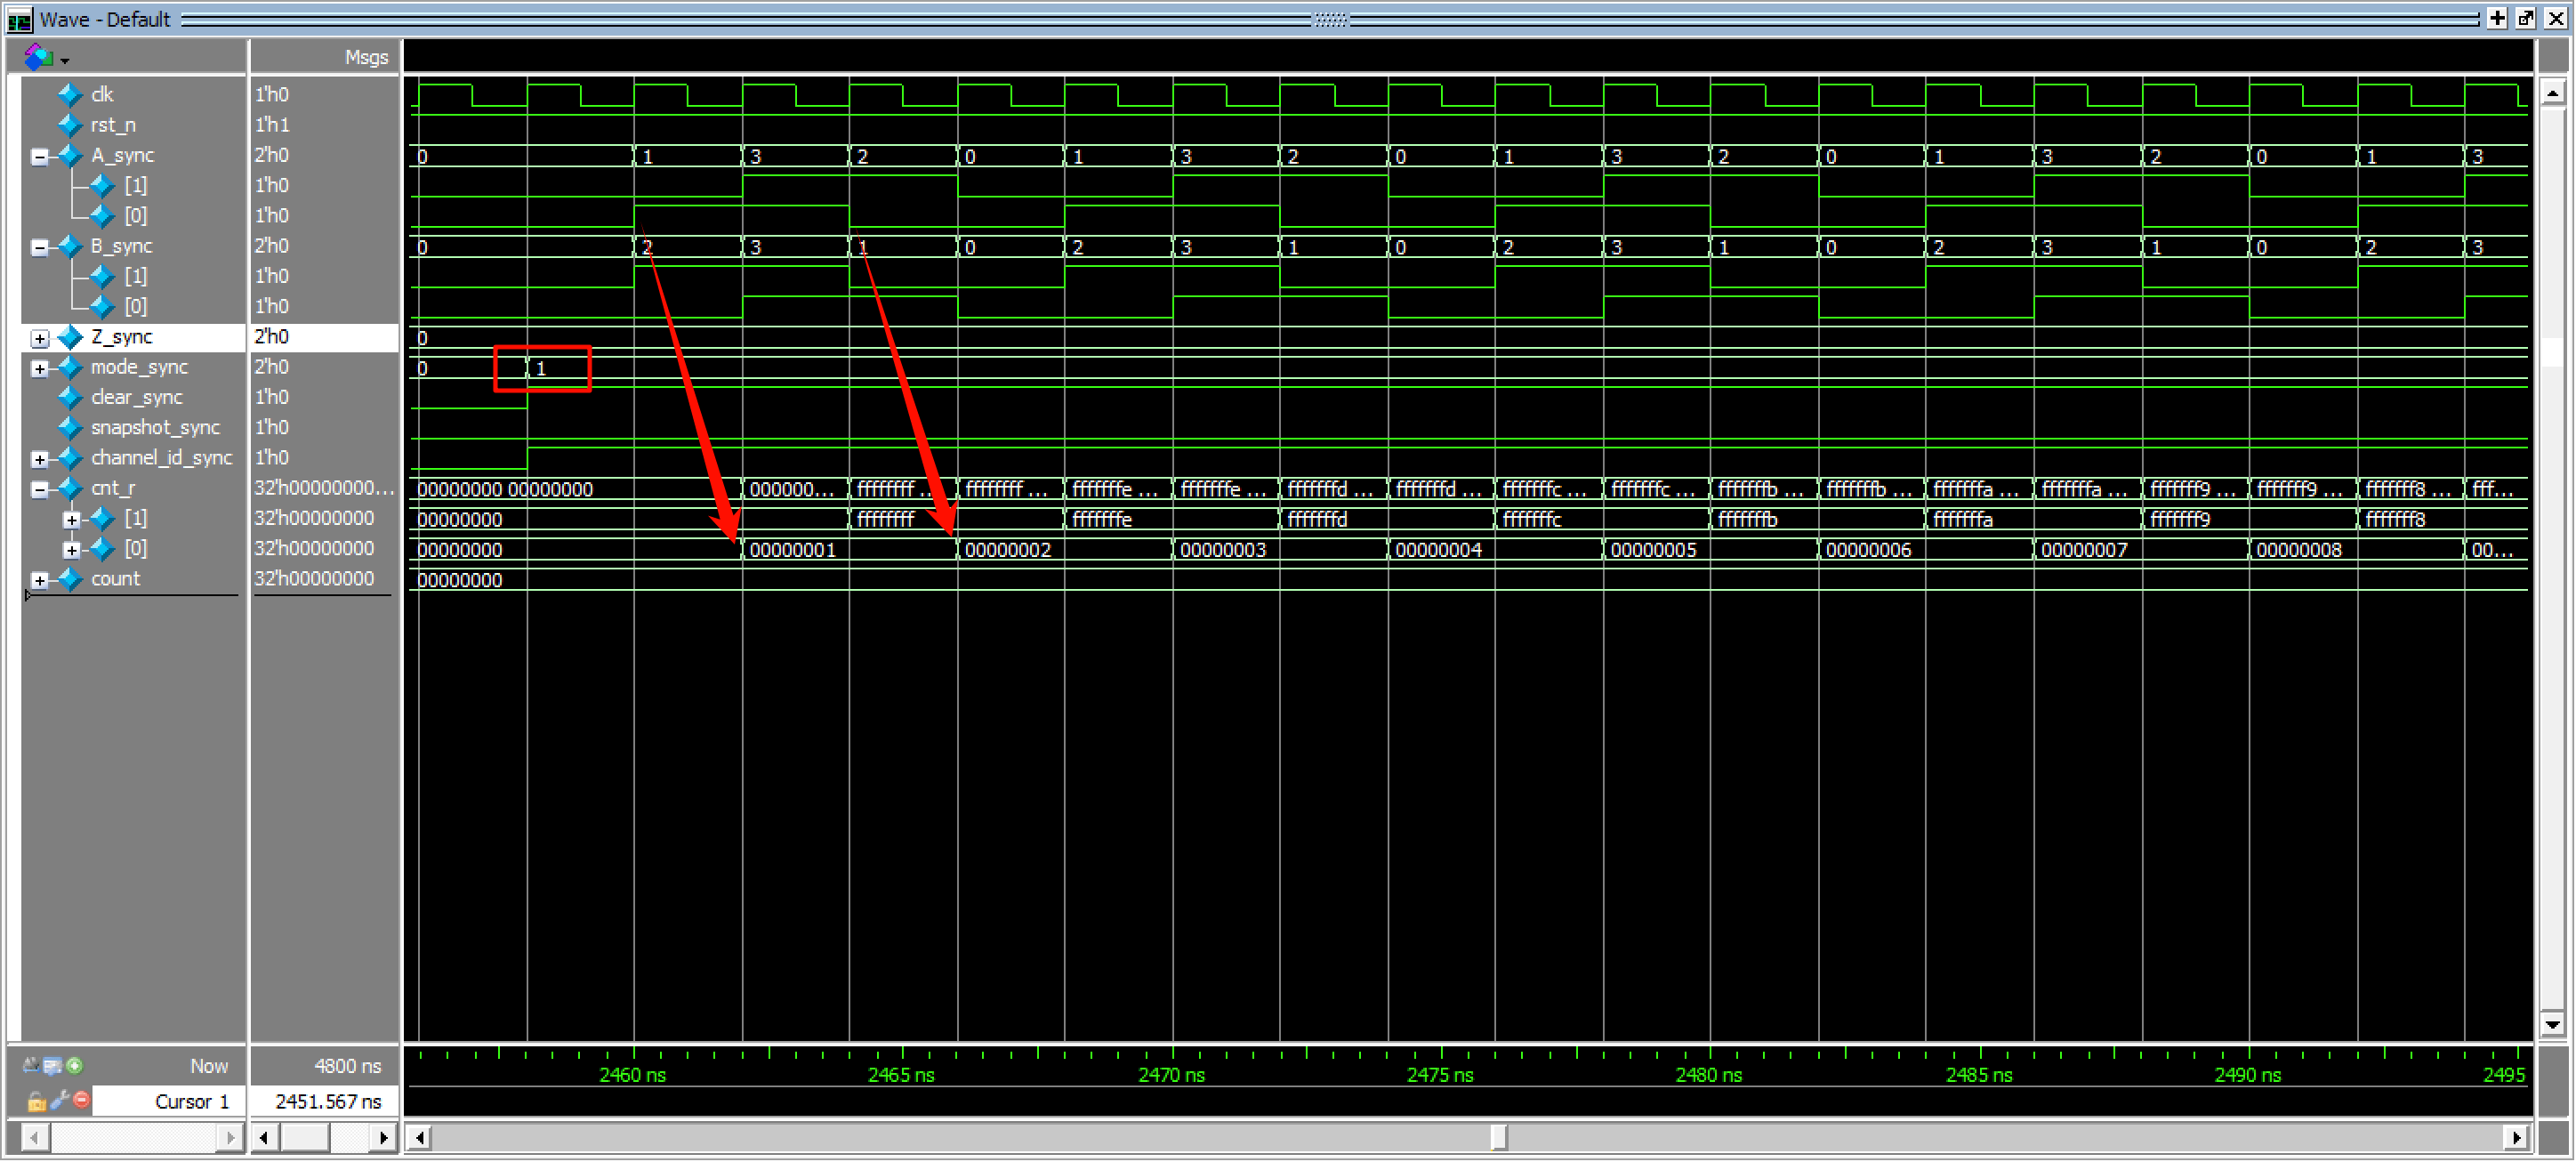Viewport: 2576px width, 1162px height.
Task: Select the clear_sync signal
Action: 136,398
